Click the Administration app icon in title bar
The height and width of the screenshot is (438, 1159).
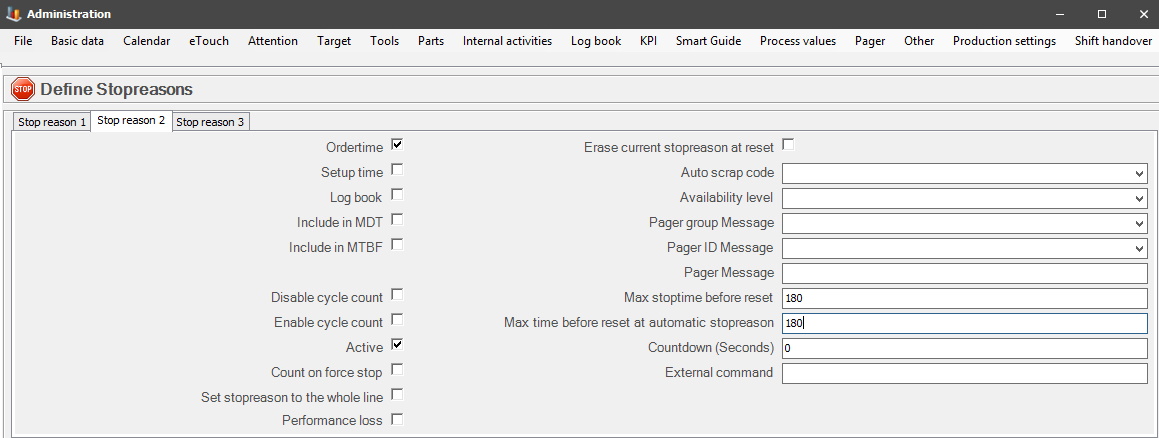13,14
